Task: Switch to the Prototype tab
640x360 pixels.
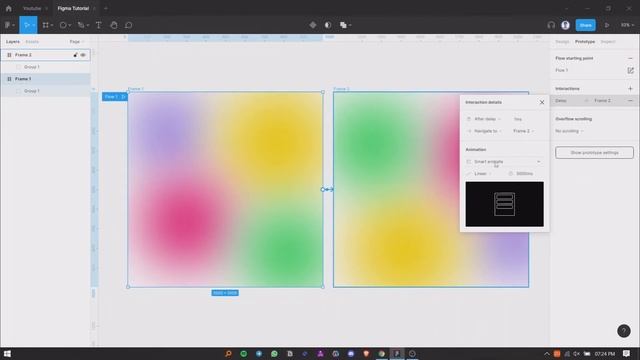Action: (585, 42)
